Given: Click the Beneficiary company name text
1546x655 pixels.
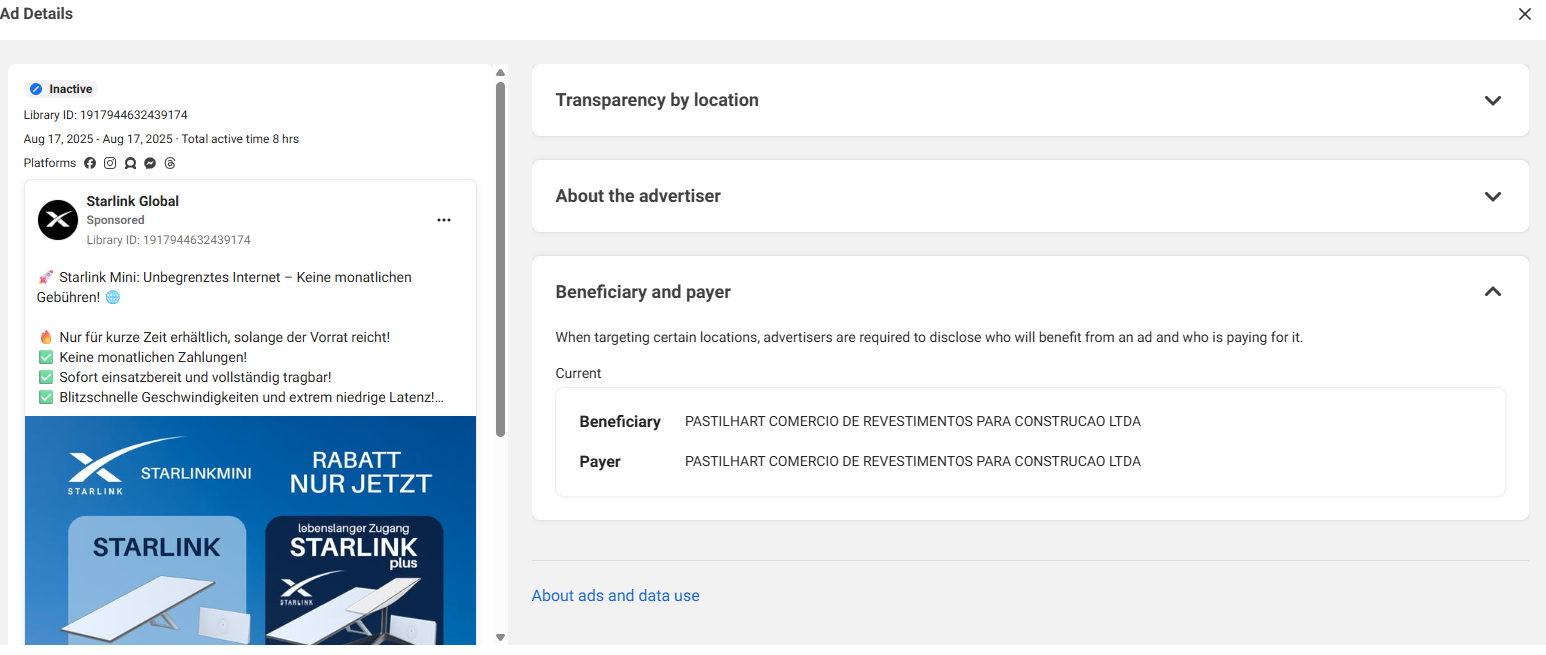Looking at the screenshot, I should coord(912,421).
